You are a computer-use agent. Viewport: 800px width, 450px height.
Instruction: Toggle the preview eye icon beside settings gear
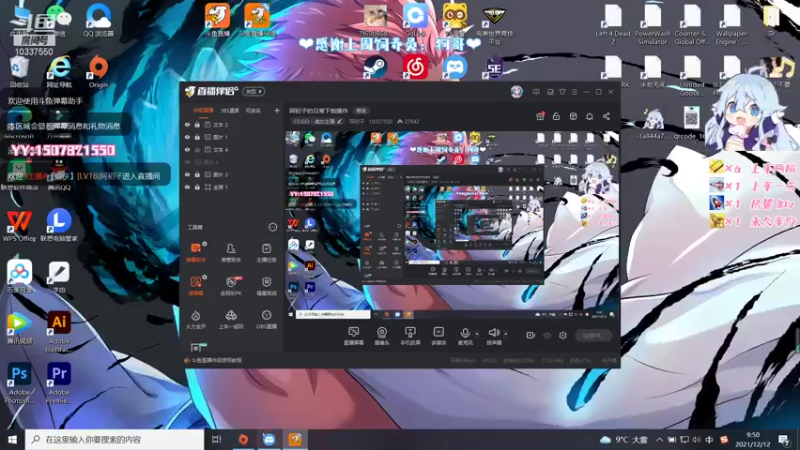coord(547,335)
